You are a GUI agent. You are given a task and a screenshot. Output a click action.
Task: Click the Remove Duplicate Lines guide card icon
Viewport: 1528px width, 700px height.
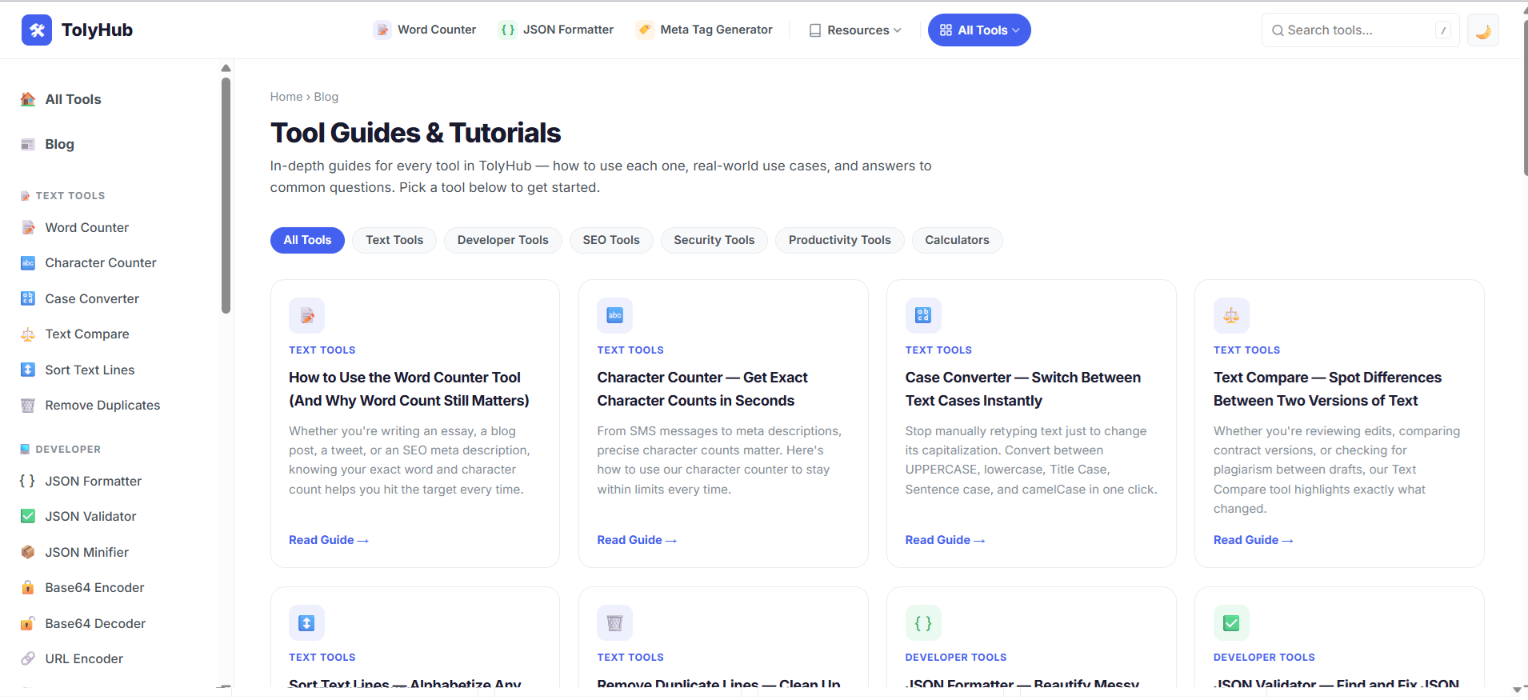coord(615,623)
